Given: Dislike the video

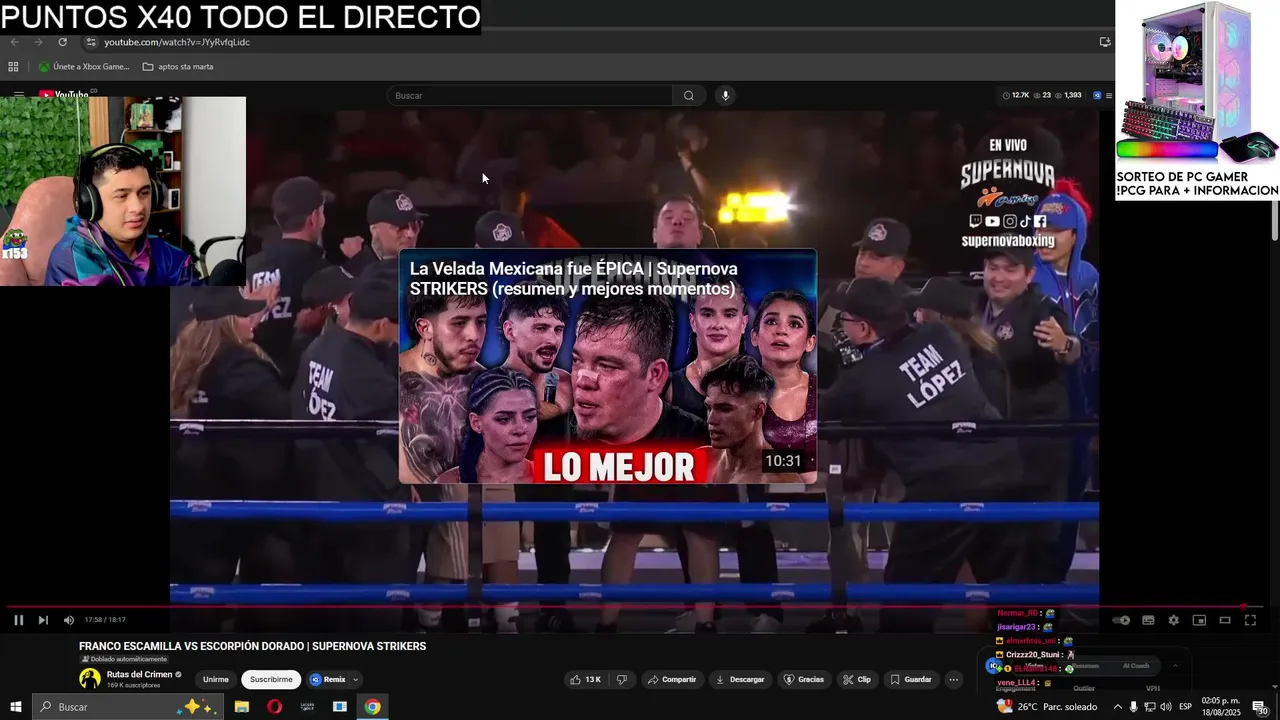Looking at the screenshot, I should [x=621, y=679].
